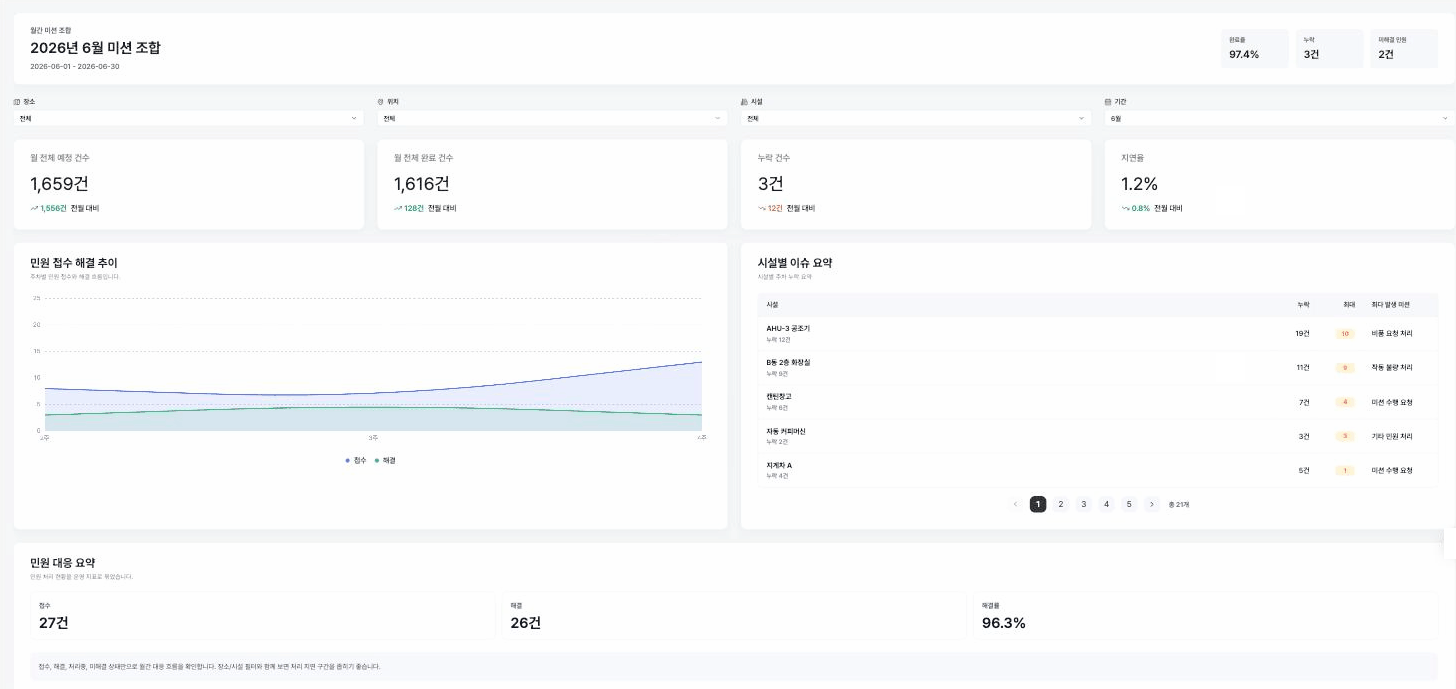Click the 누락 column header in table
The width and height of the screenshot is (1456, 689).
(1303, 304)
